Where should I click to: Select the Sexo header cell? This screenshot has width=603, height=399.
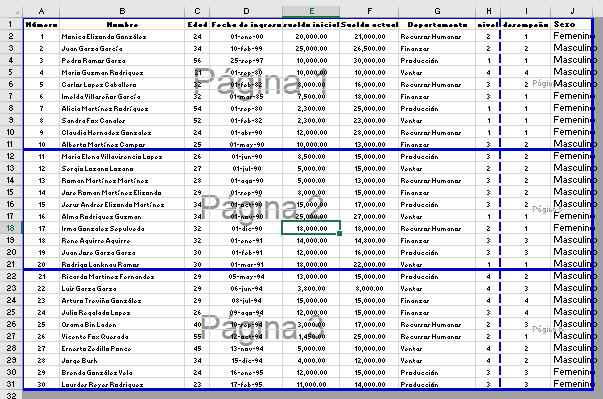point(572,25)
